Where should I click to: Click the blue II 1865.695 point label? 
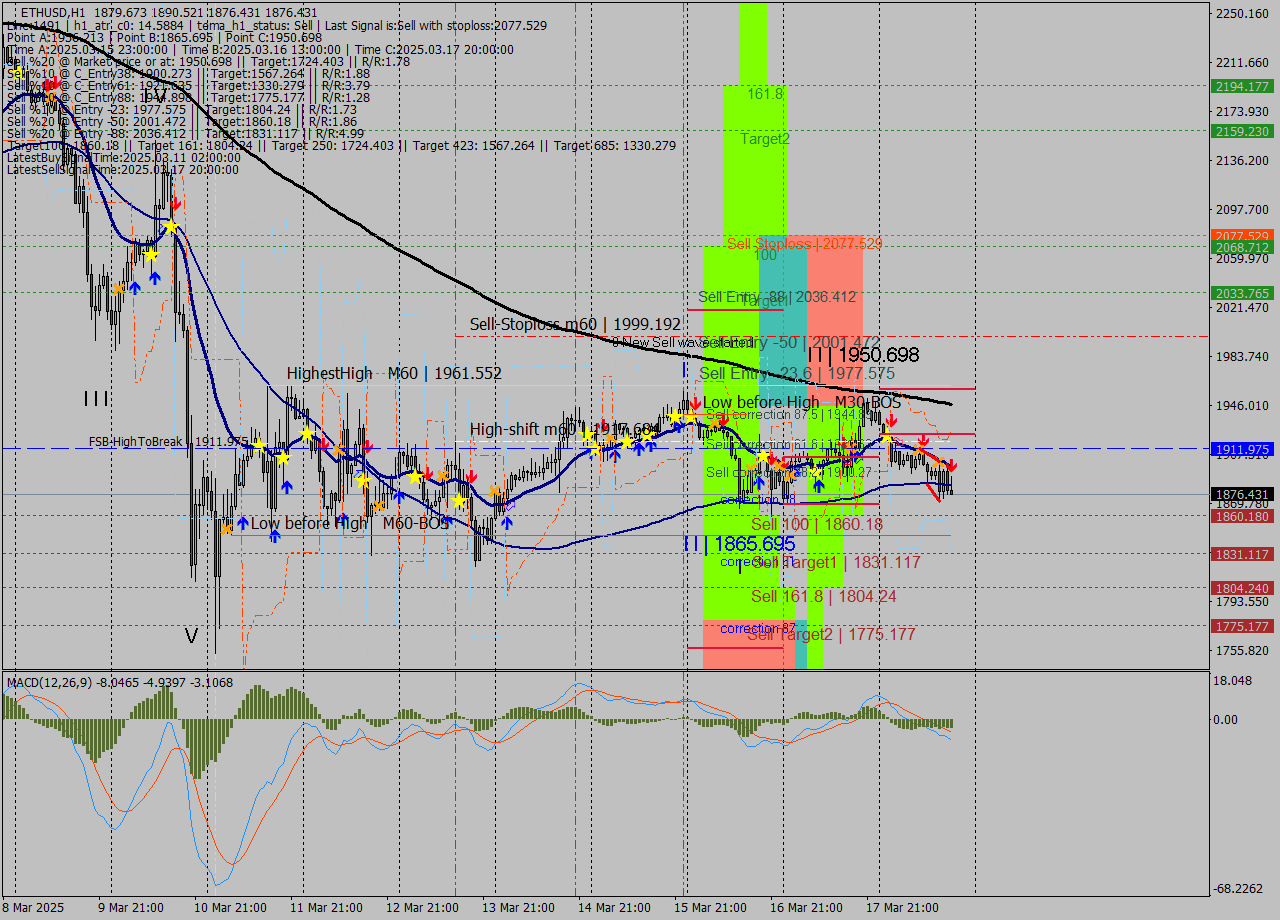(739, 544)
